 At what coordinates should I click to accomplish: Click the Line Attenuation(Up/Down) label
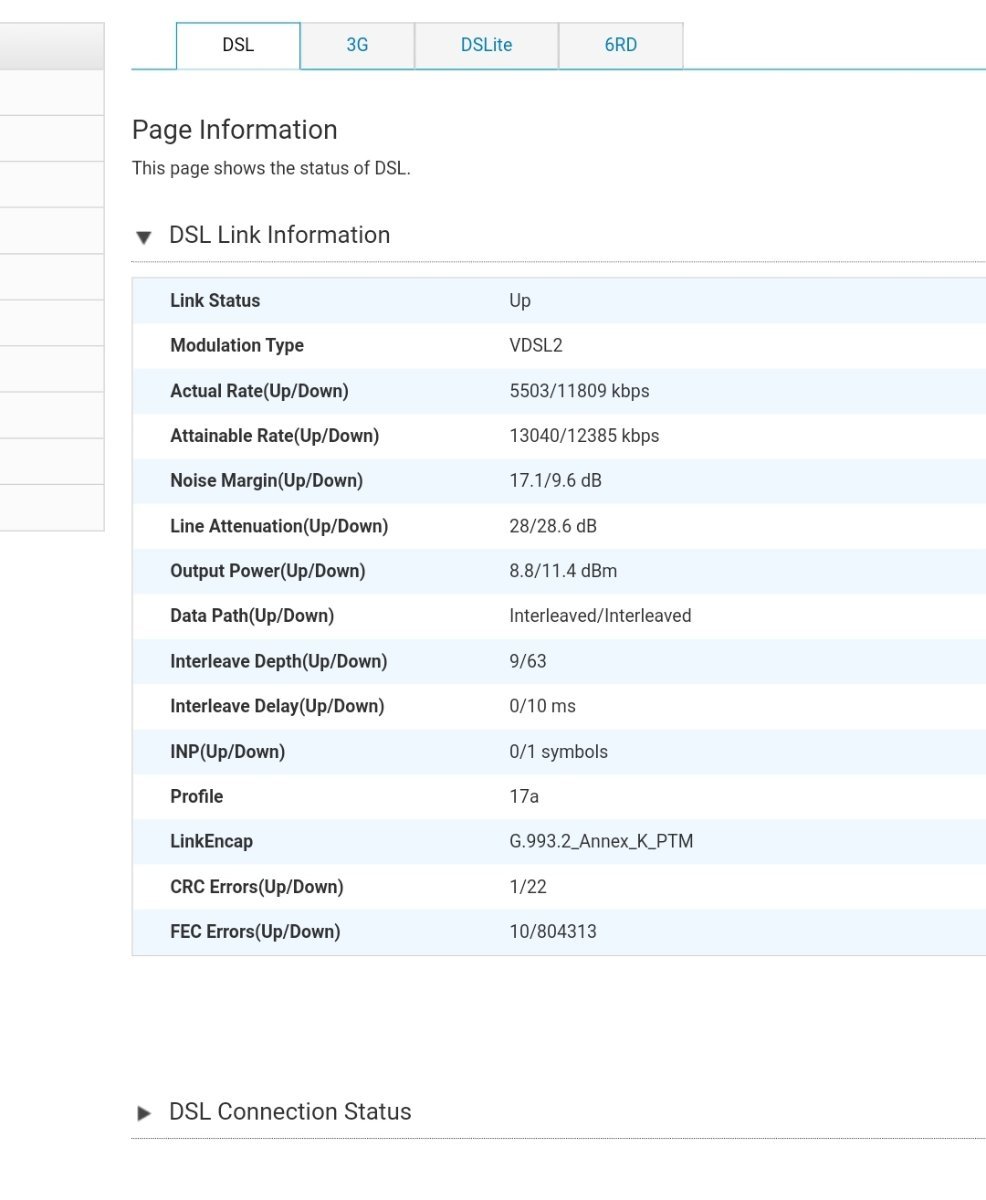click(x=279, y=526)
